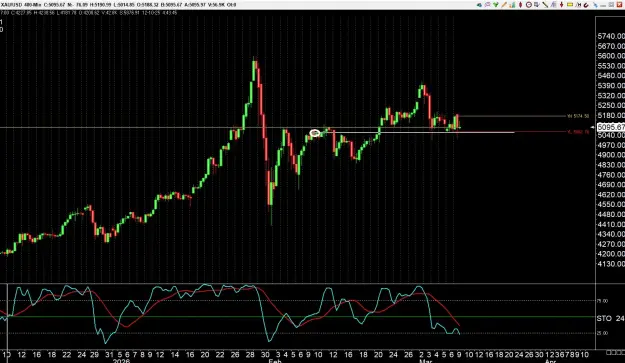Select the yellow rectangle highlight tool
Viewport: 625px width, 363px height.
570,4
